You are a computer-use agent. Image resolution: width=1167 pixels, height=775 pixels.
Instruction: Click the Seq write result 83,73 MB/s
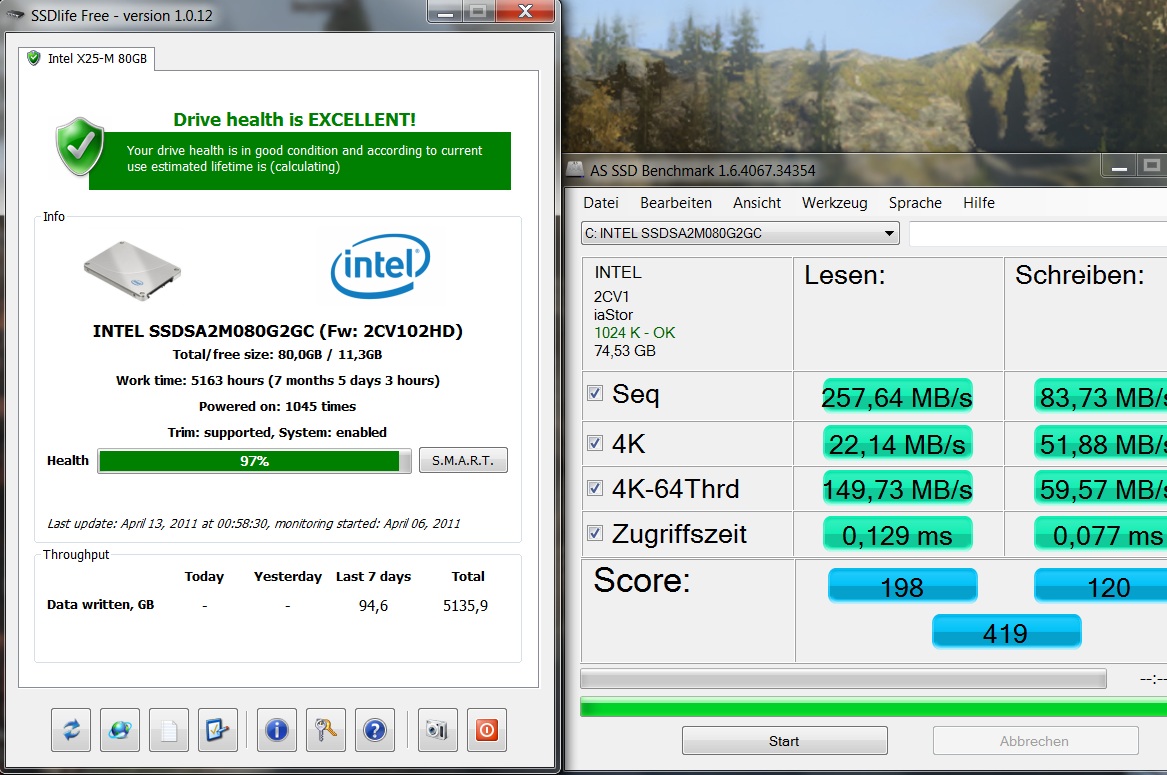[x=1102, y=397]
